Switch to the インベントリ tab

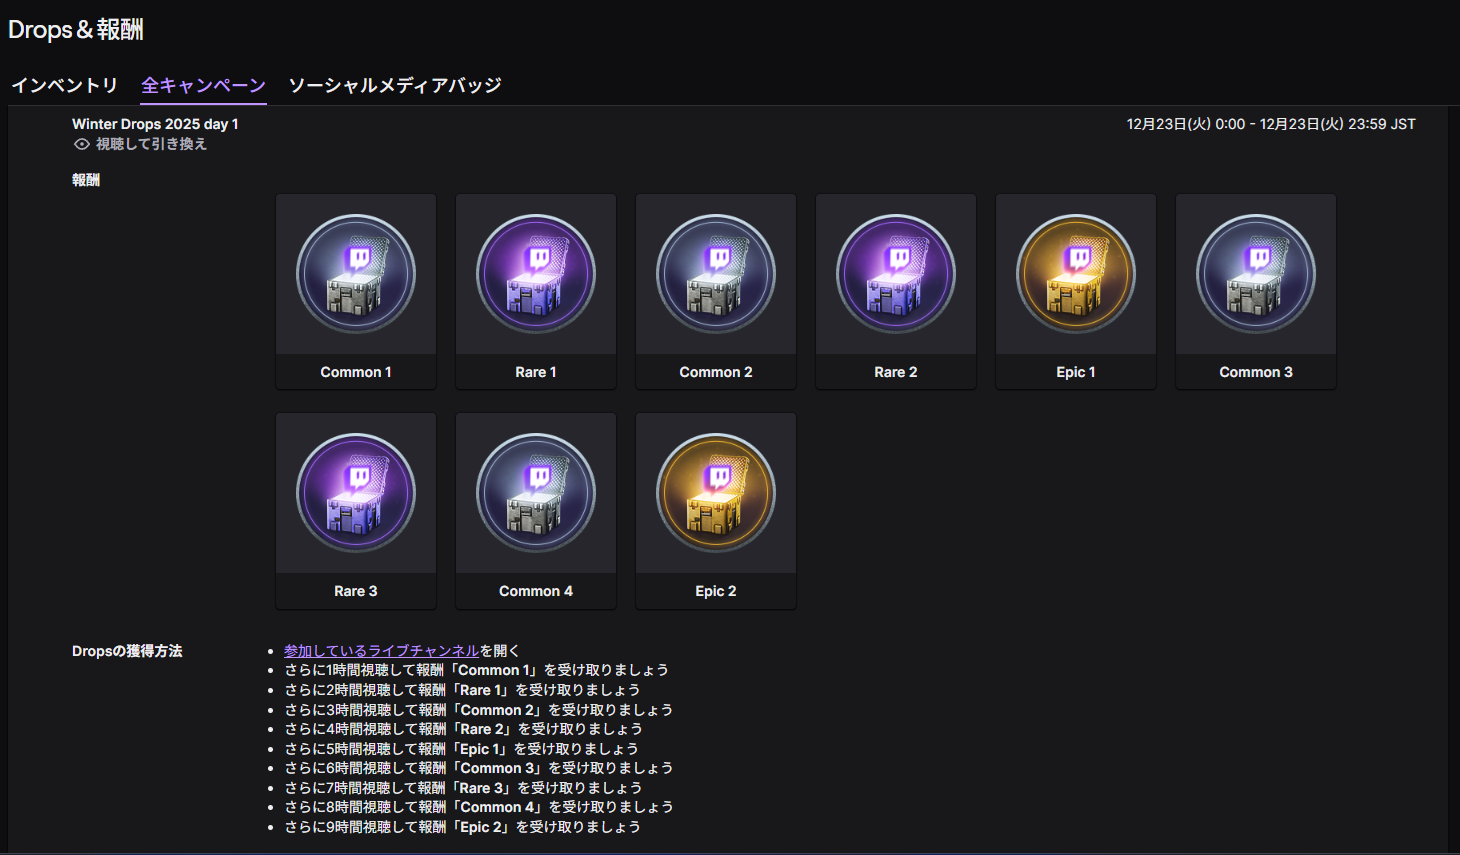(65, 85)
